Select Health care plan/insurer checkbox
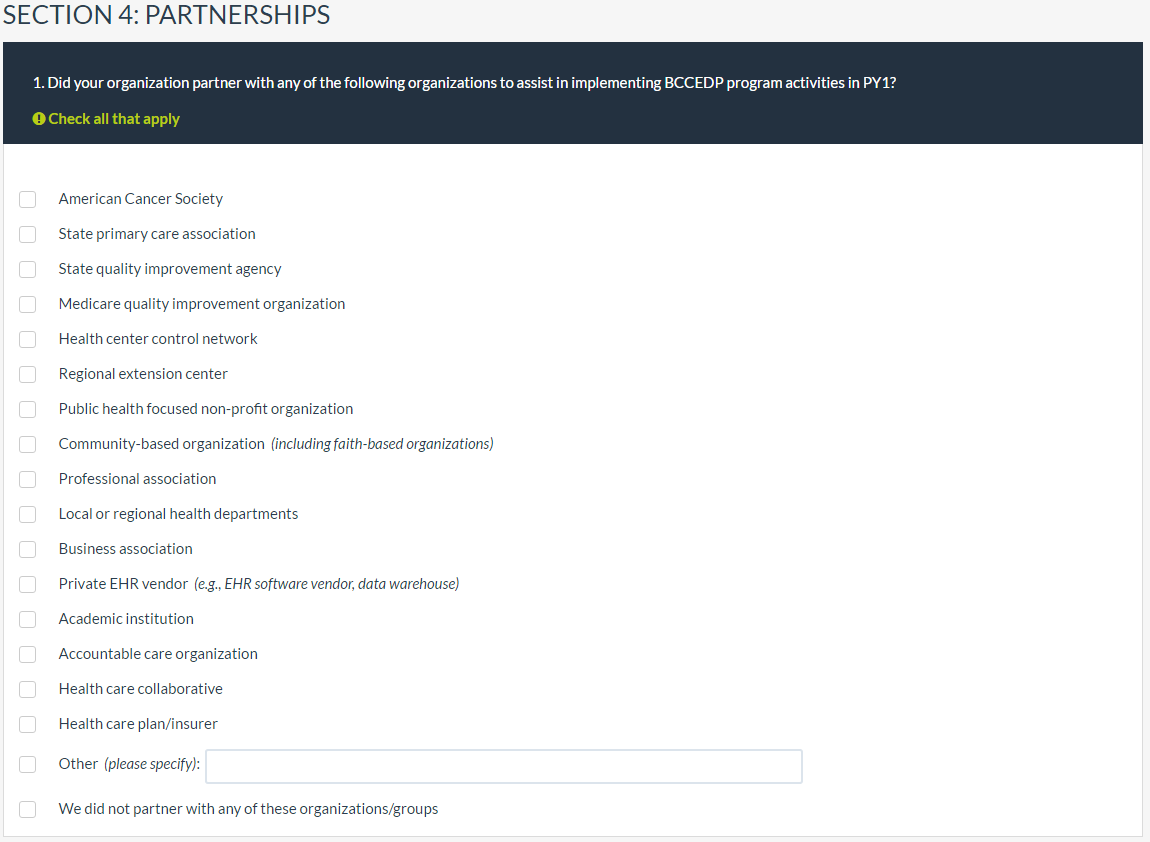The height and width of the screenshot is (842, 1150). [28, 724]
